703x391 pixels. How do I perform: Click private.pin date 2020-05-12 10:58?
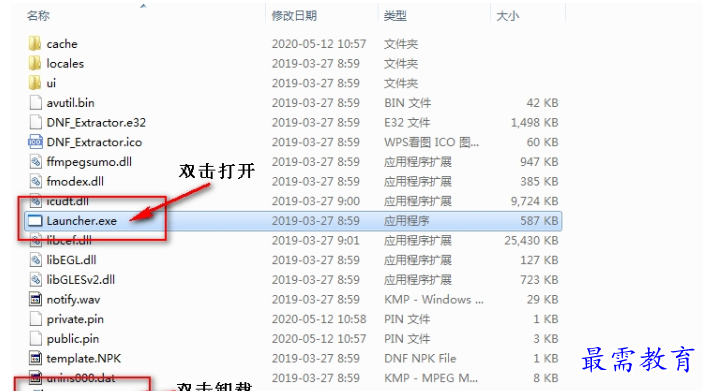pos(319,319)
